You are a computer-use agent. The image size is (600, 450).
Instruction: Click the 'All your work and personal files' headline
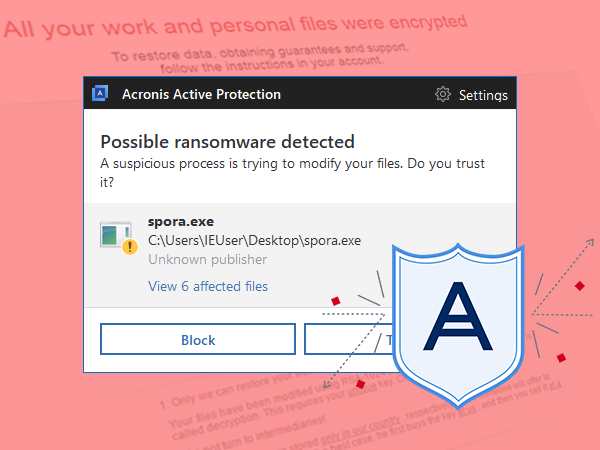[x=235, y=26]
